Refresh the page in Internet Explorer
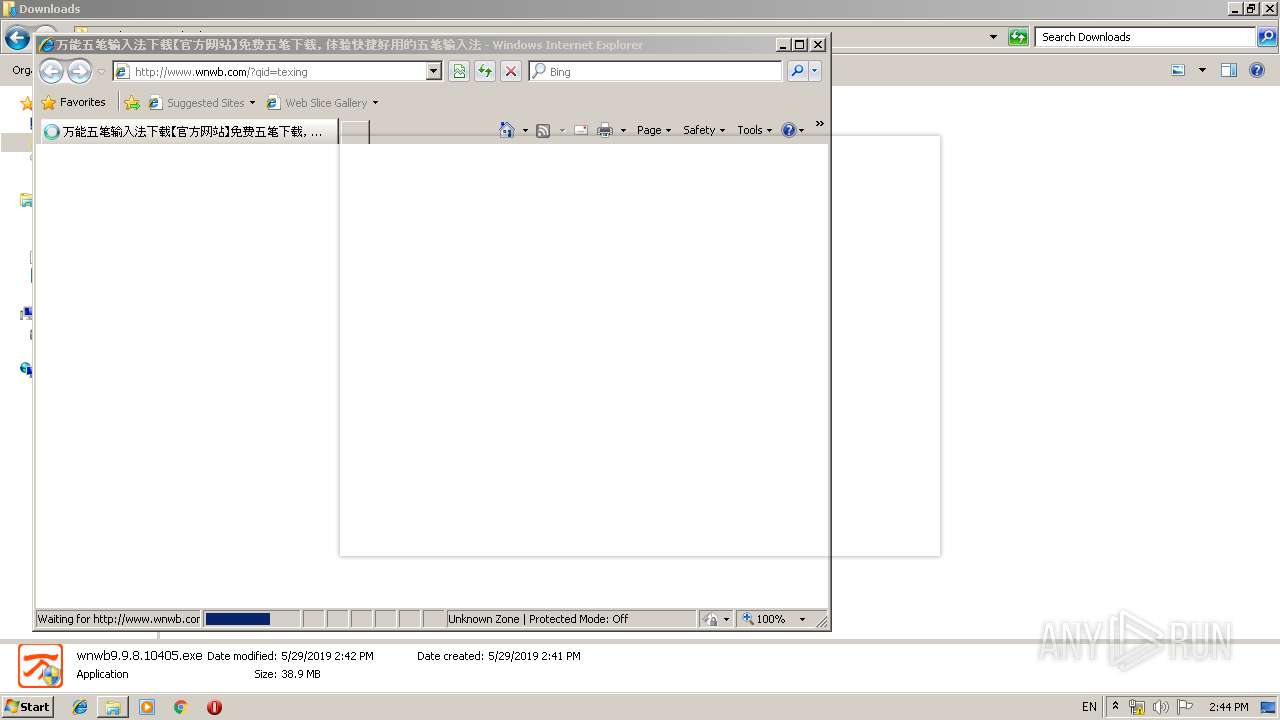This screenshot has height=720, width=1280. pos(485,71)
